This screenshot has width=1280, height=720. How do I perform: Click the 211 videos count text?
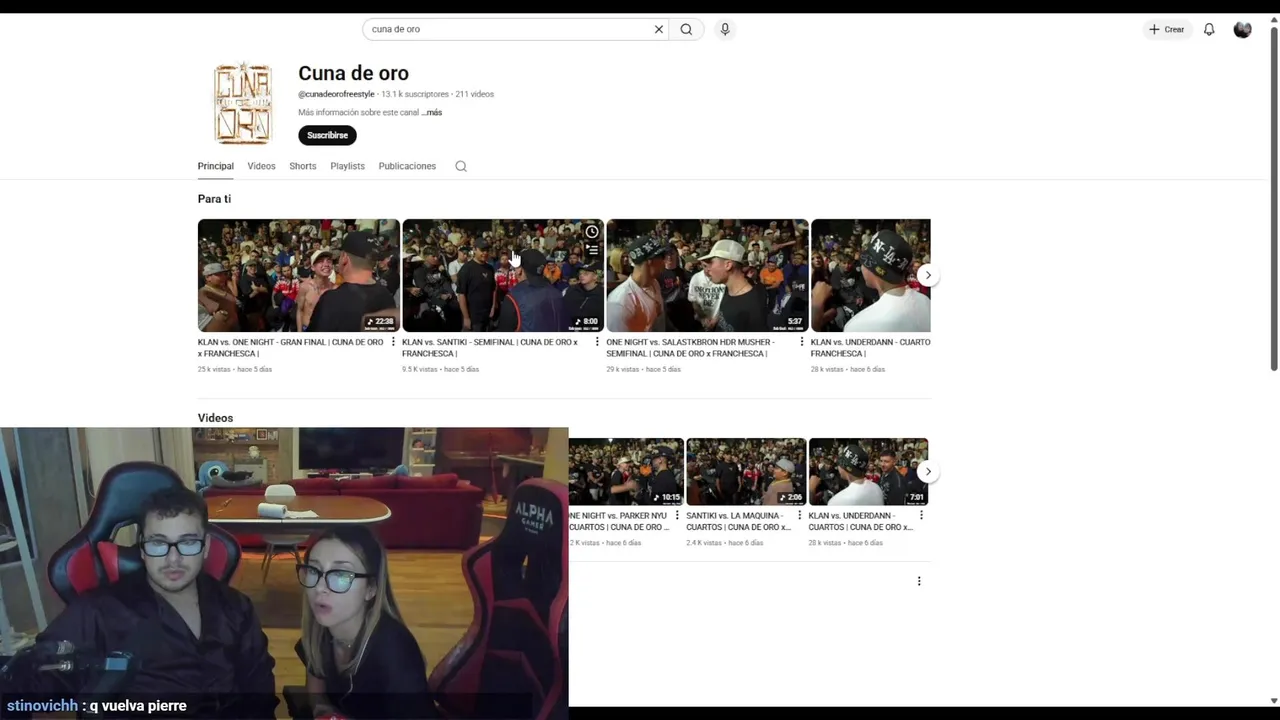pos(475,94)
